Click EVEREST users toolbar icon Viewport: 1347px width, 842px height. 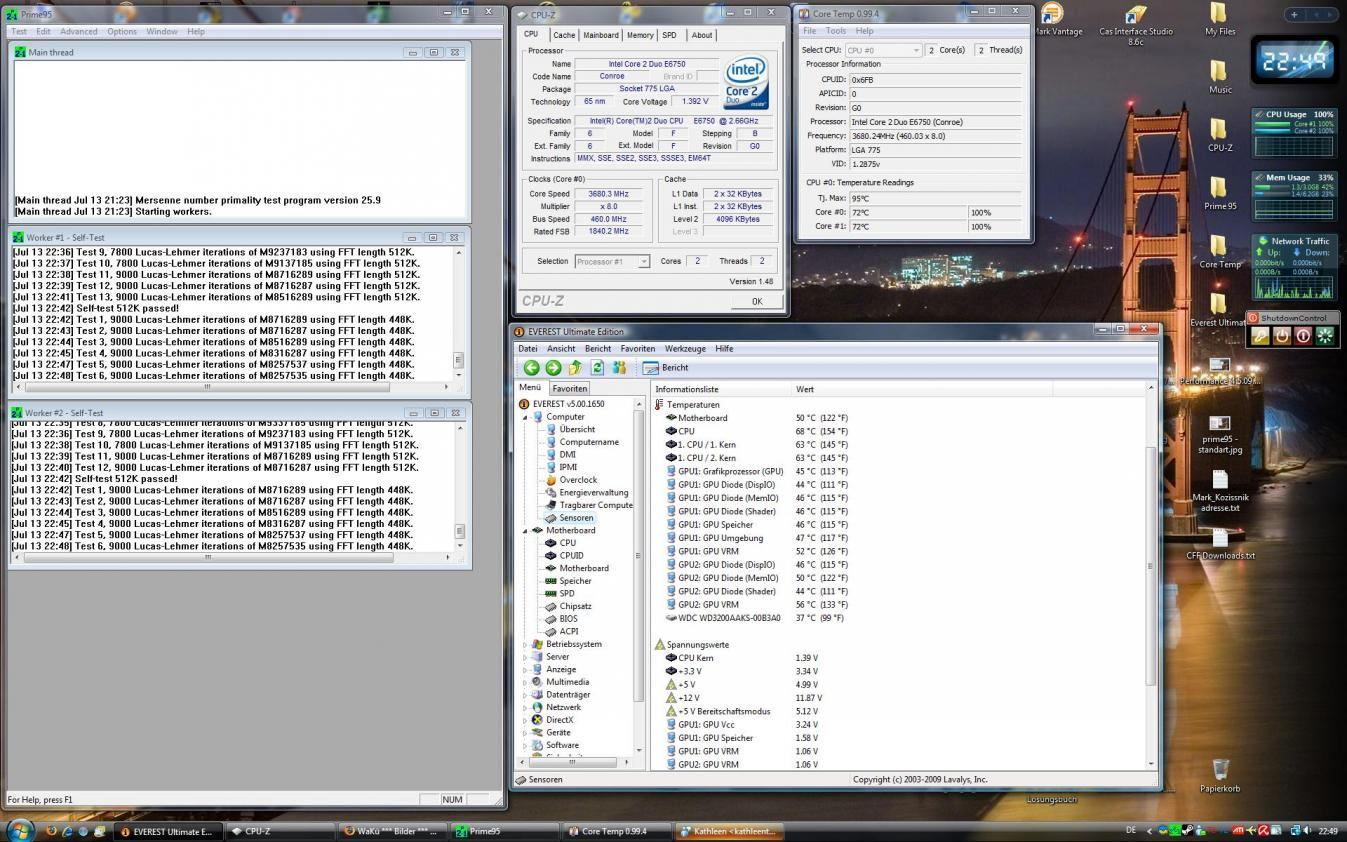(x=619, y=368)
